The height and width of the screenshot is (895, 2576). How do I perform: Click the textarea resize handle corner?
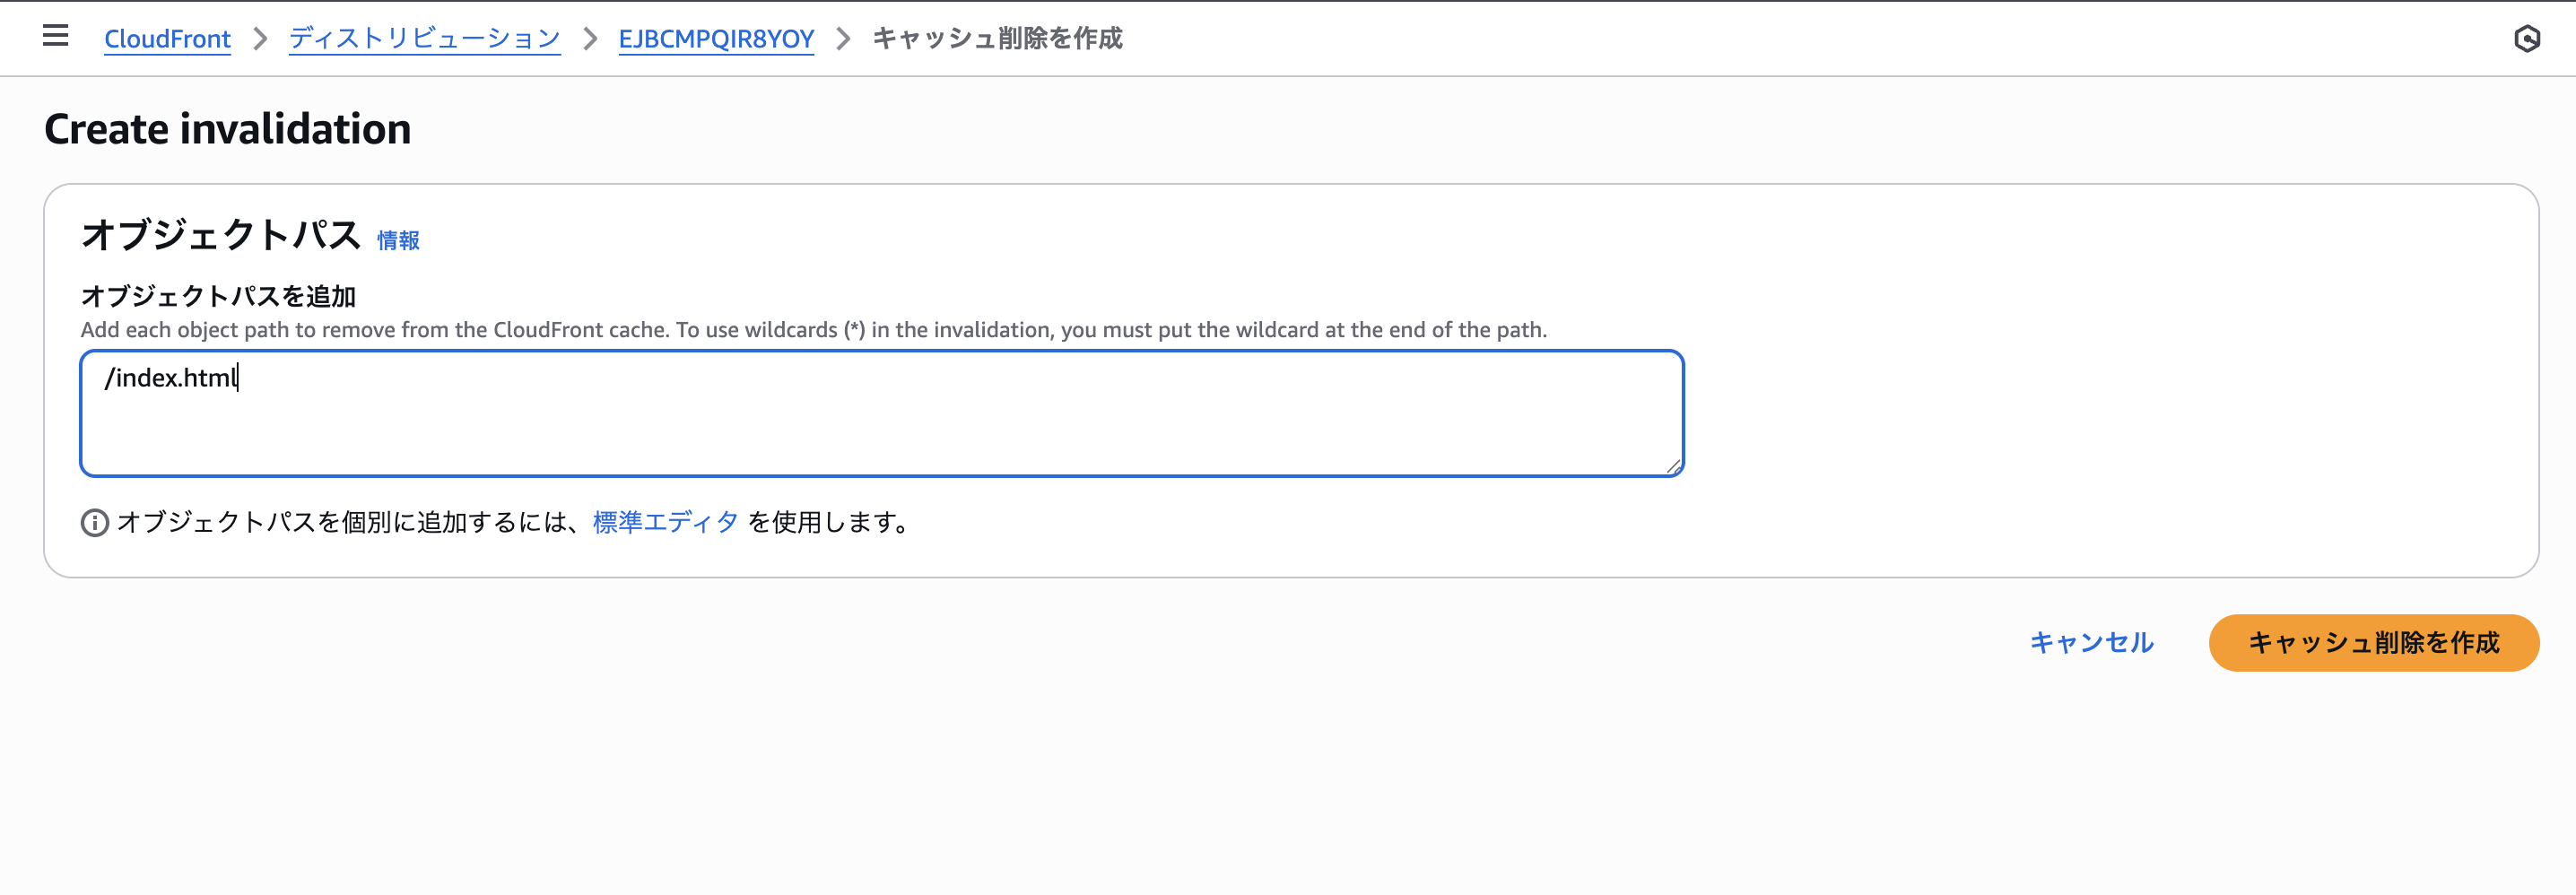tap(1672, 465)
